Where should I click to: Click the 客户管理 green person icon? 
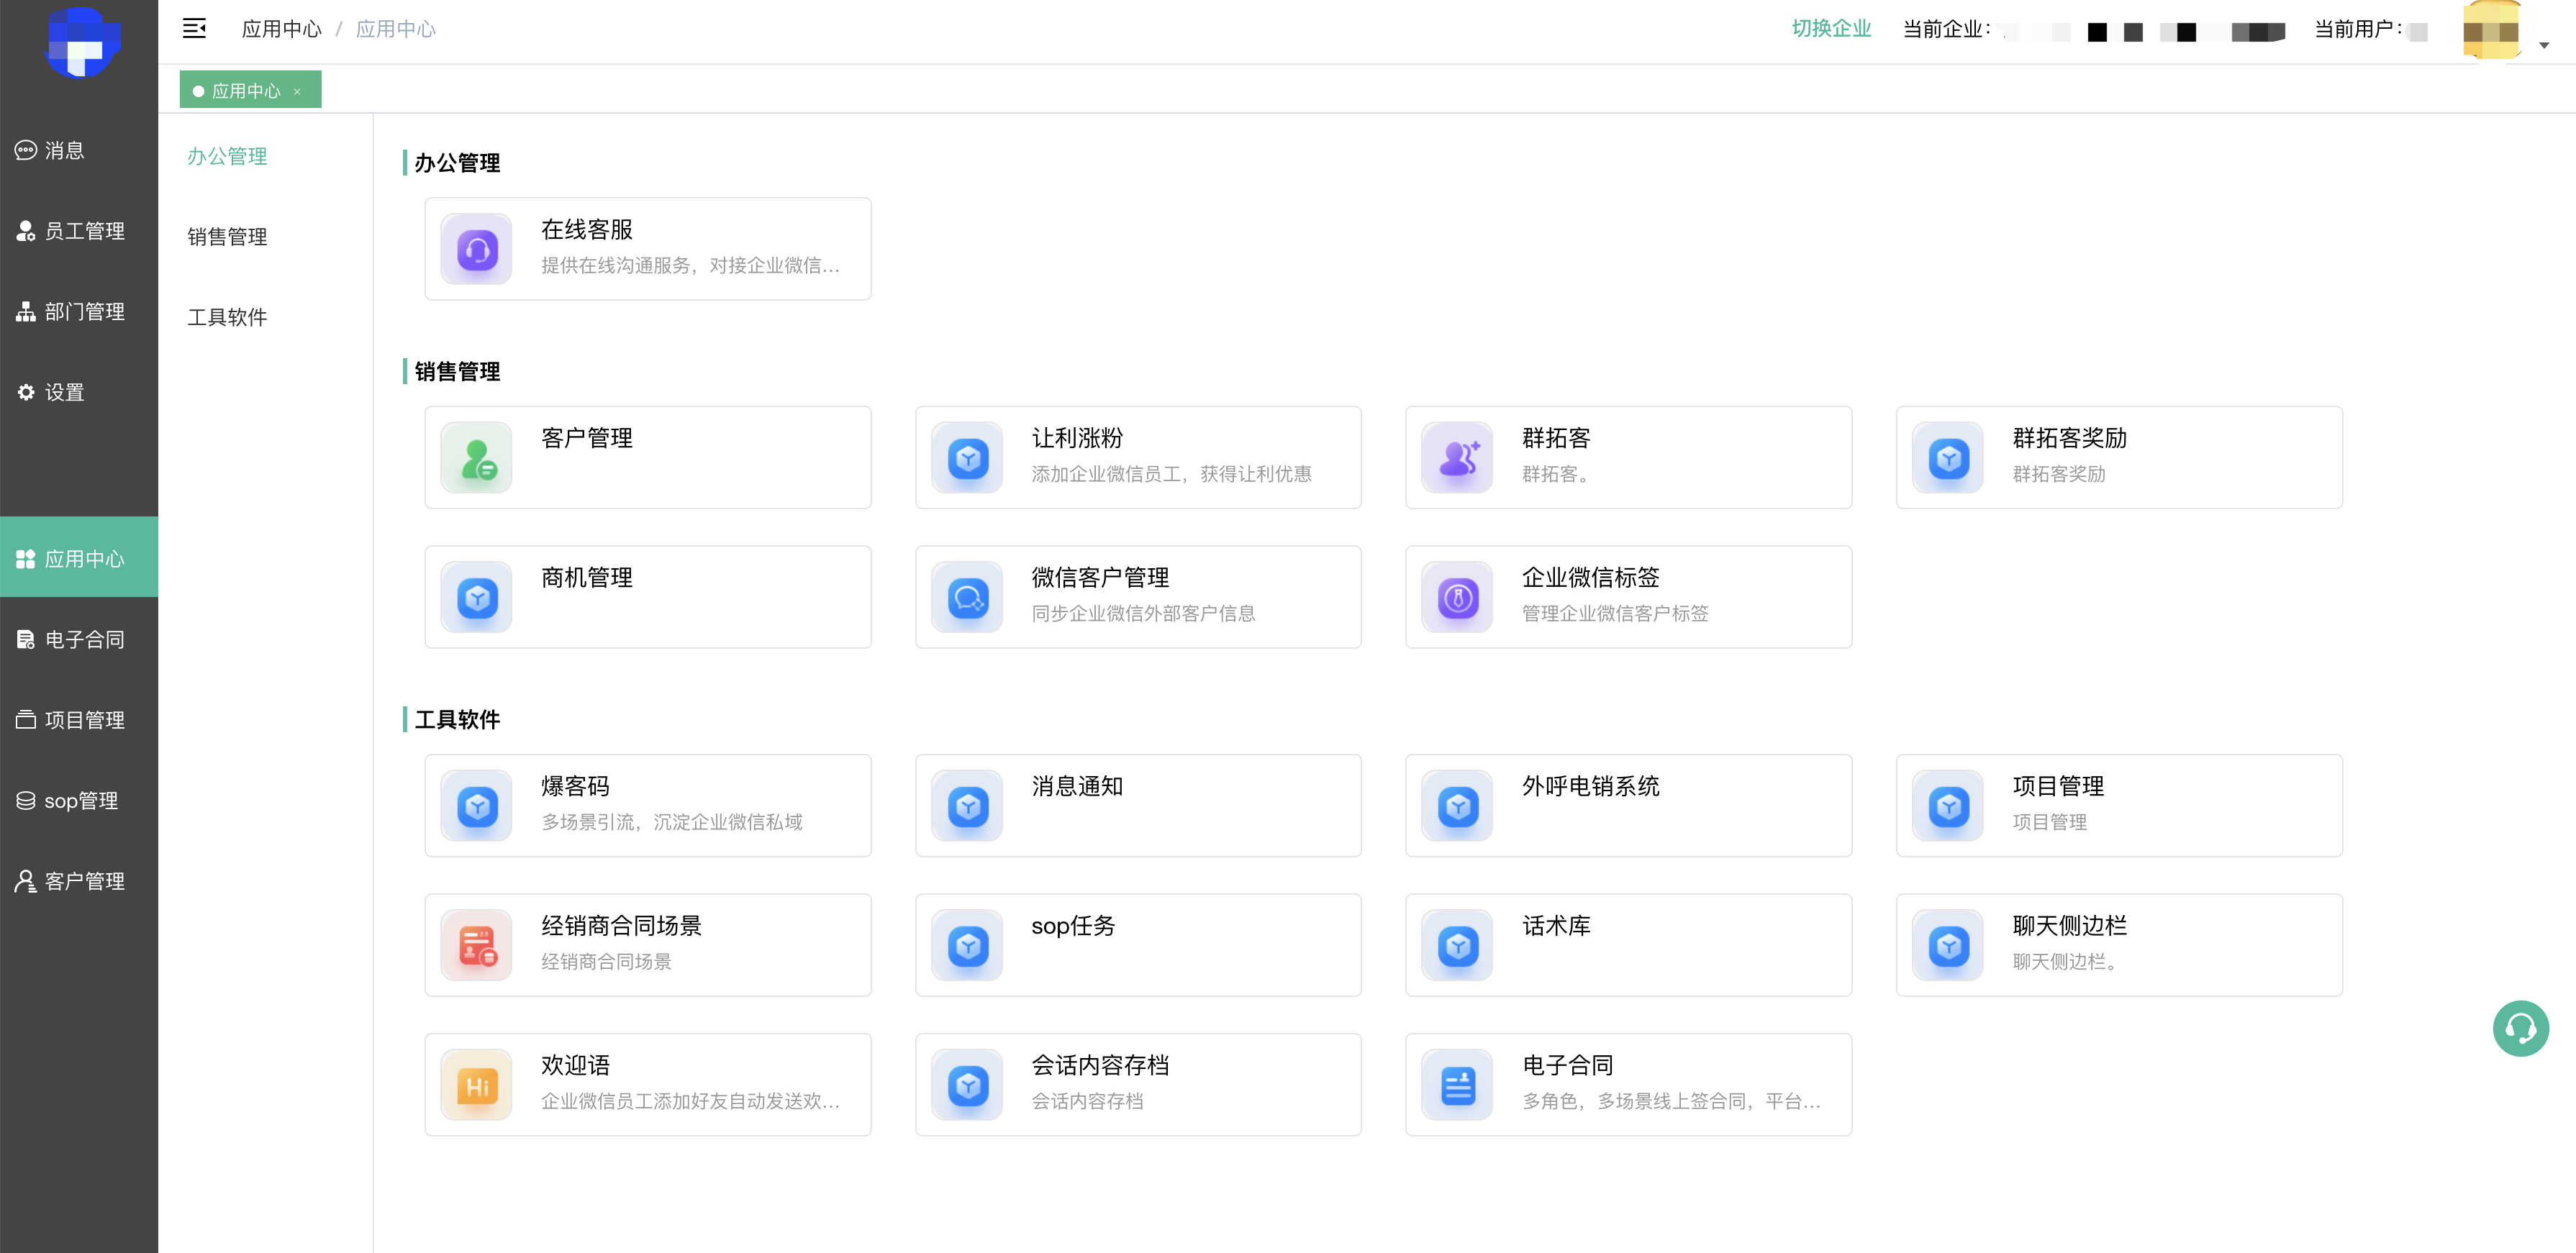pos(477,458)
